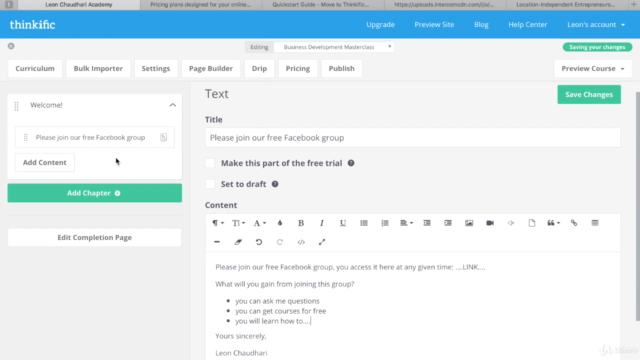640x360 pixels.
Task: Expand editor to fullscreen mode
Action: coord(322,242)
